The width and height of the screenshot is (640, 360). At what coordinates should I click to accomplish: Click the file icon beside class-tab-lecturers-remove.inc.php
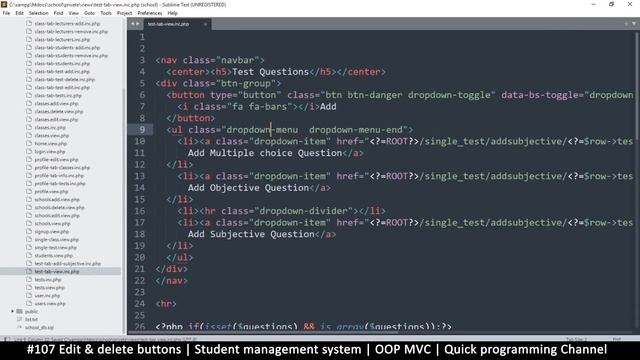[x=29, y=31]
